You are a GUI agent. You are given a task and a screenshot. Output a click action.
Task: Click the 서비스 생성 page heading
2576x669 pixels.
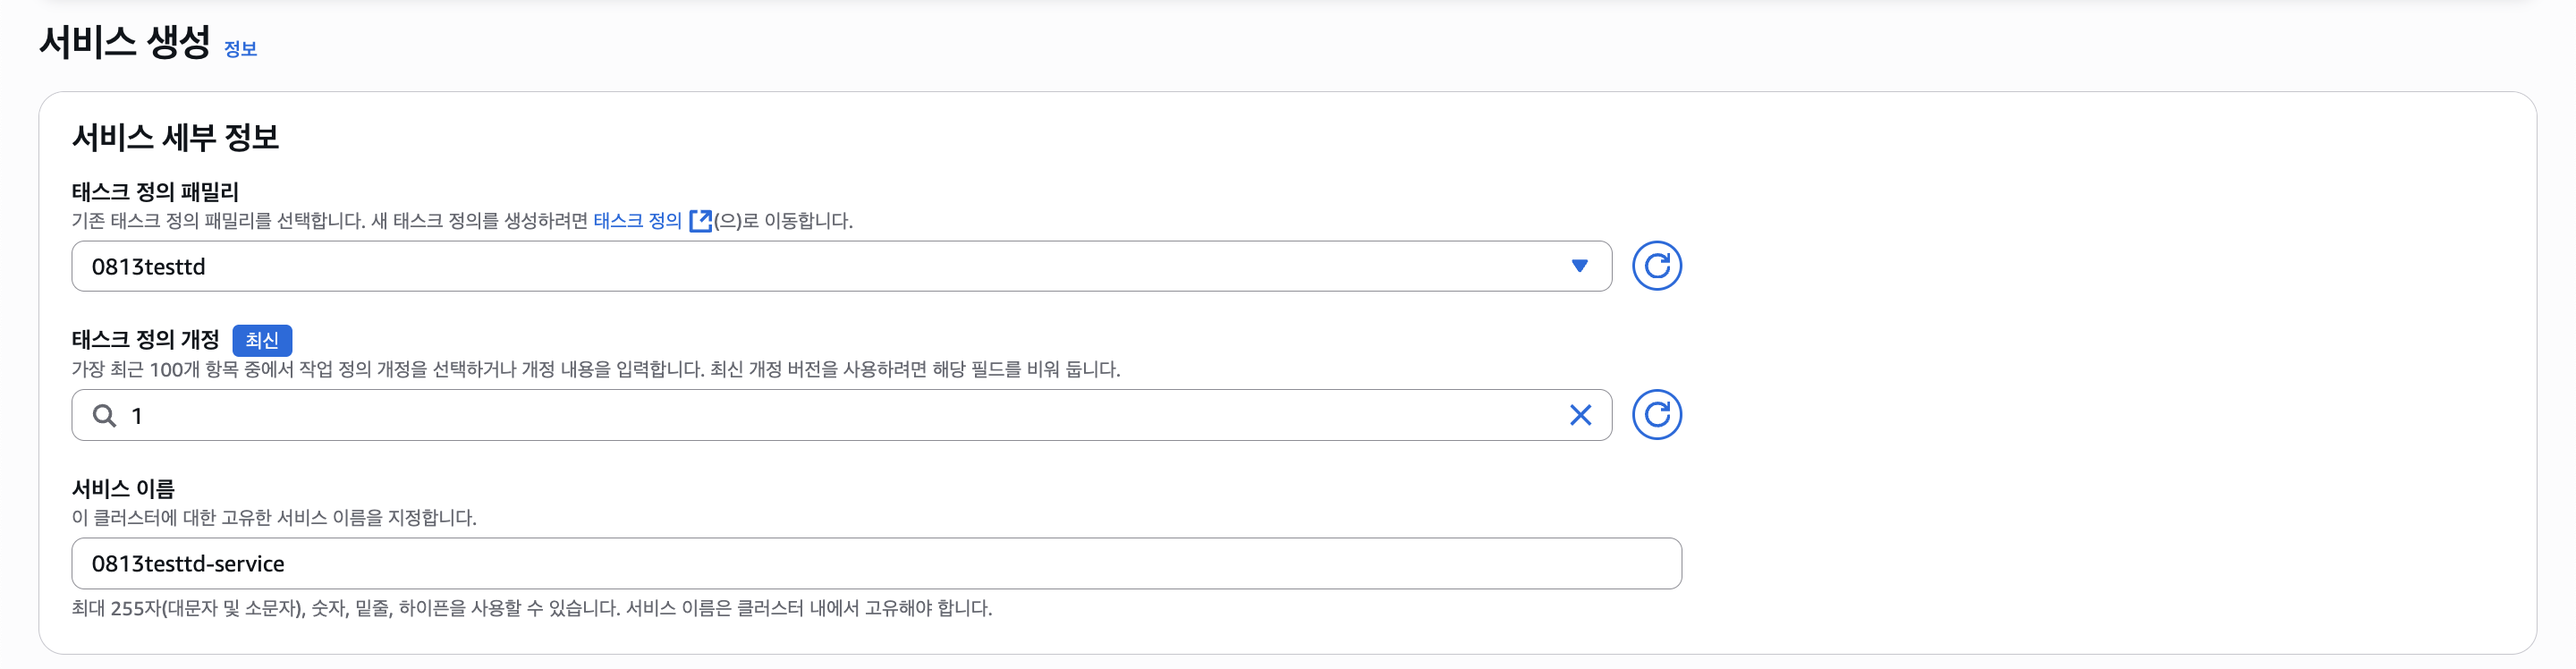[x=125, y=42]
